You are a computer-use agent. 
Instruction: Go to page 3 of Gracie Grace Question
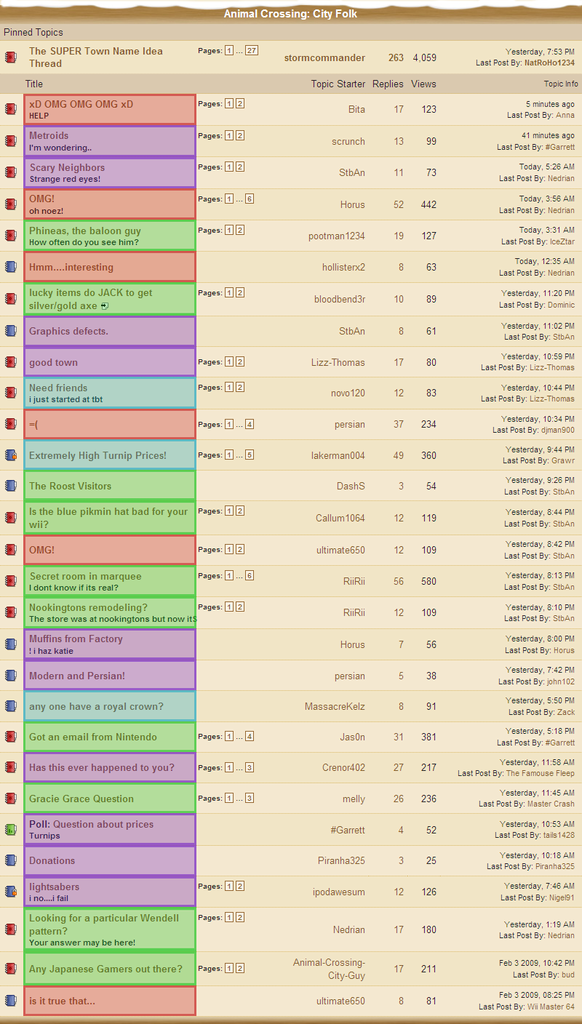point(249,798)
